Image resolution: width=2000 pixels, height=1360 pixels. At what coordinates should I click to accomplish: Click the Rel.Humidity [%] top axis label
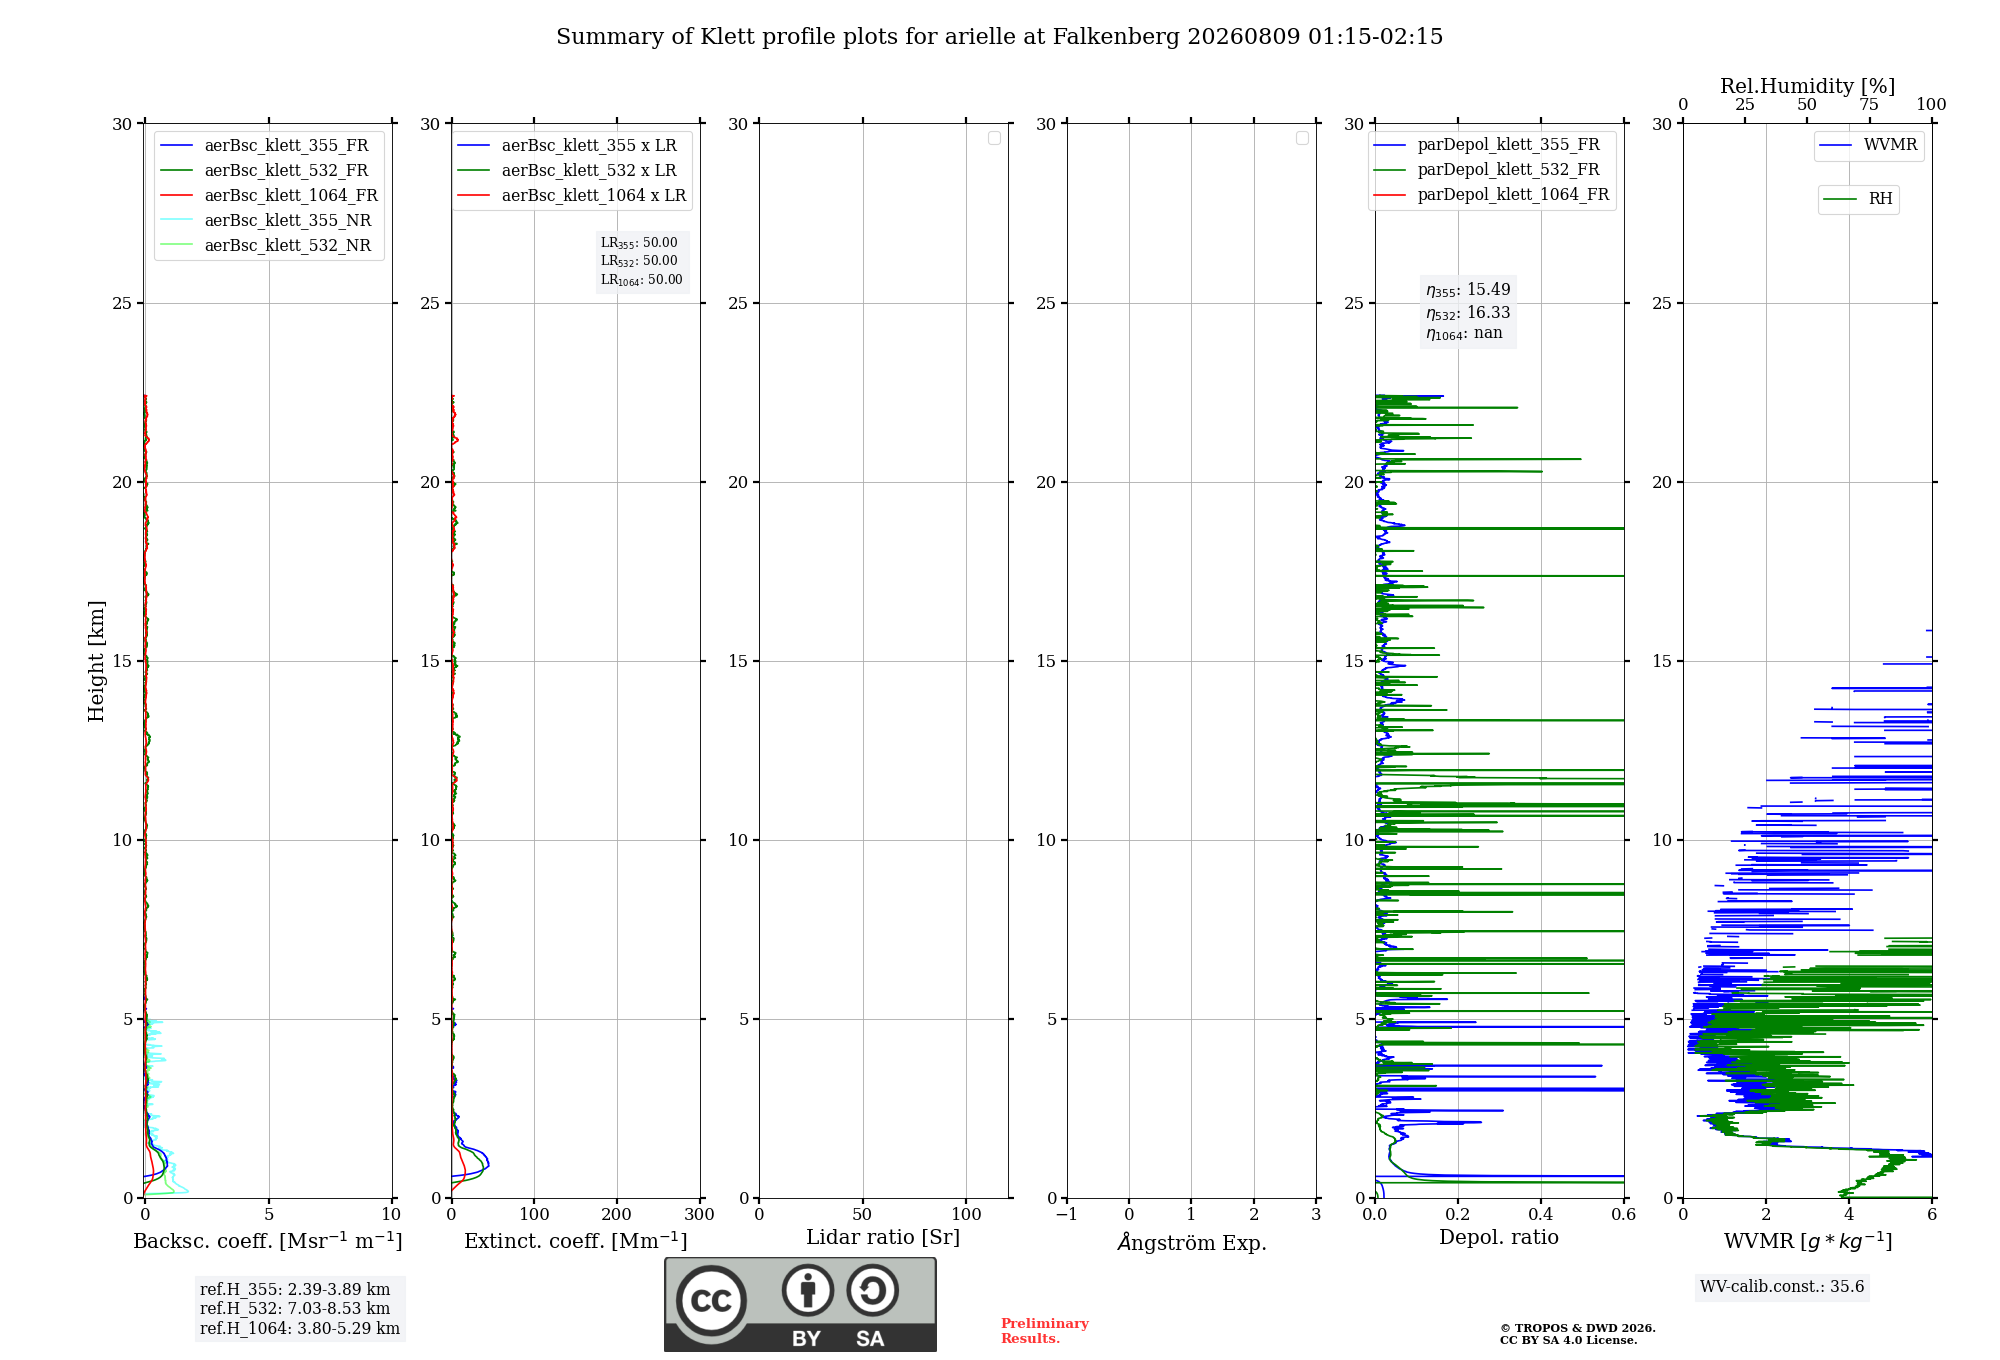pos(1808,86)
